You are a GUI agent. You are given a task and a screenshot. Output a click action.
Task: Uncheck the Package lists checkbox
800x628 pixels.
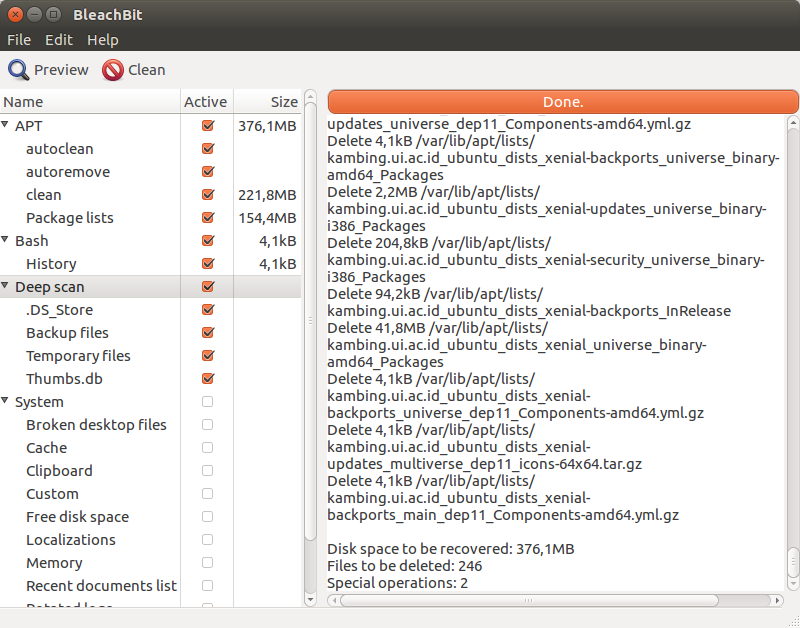(208, 217)
